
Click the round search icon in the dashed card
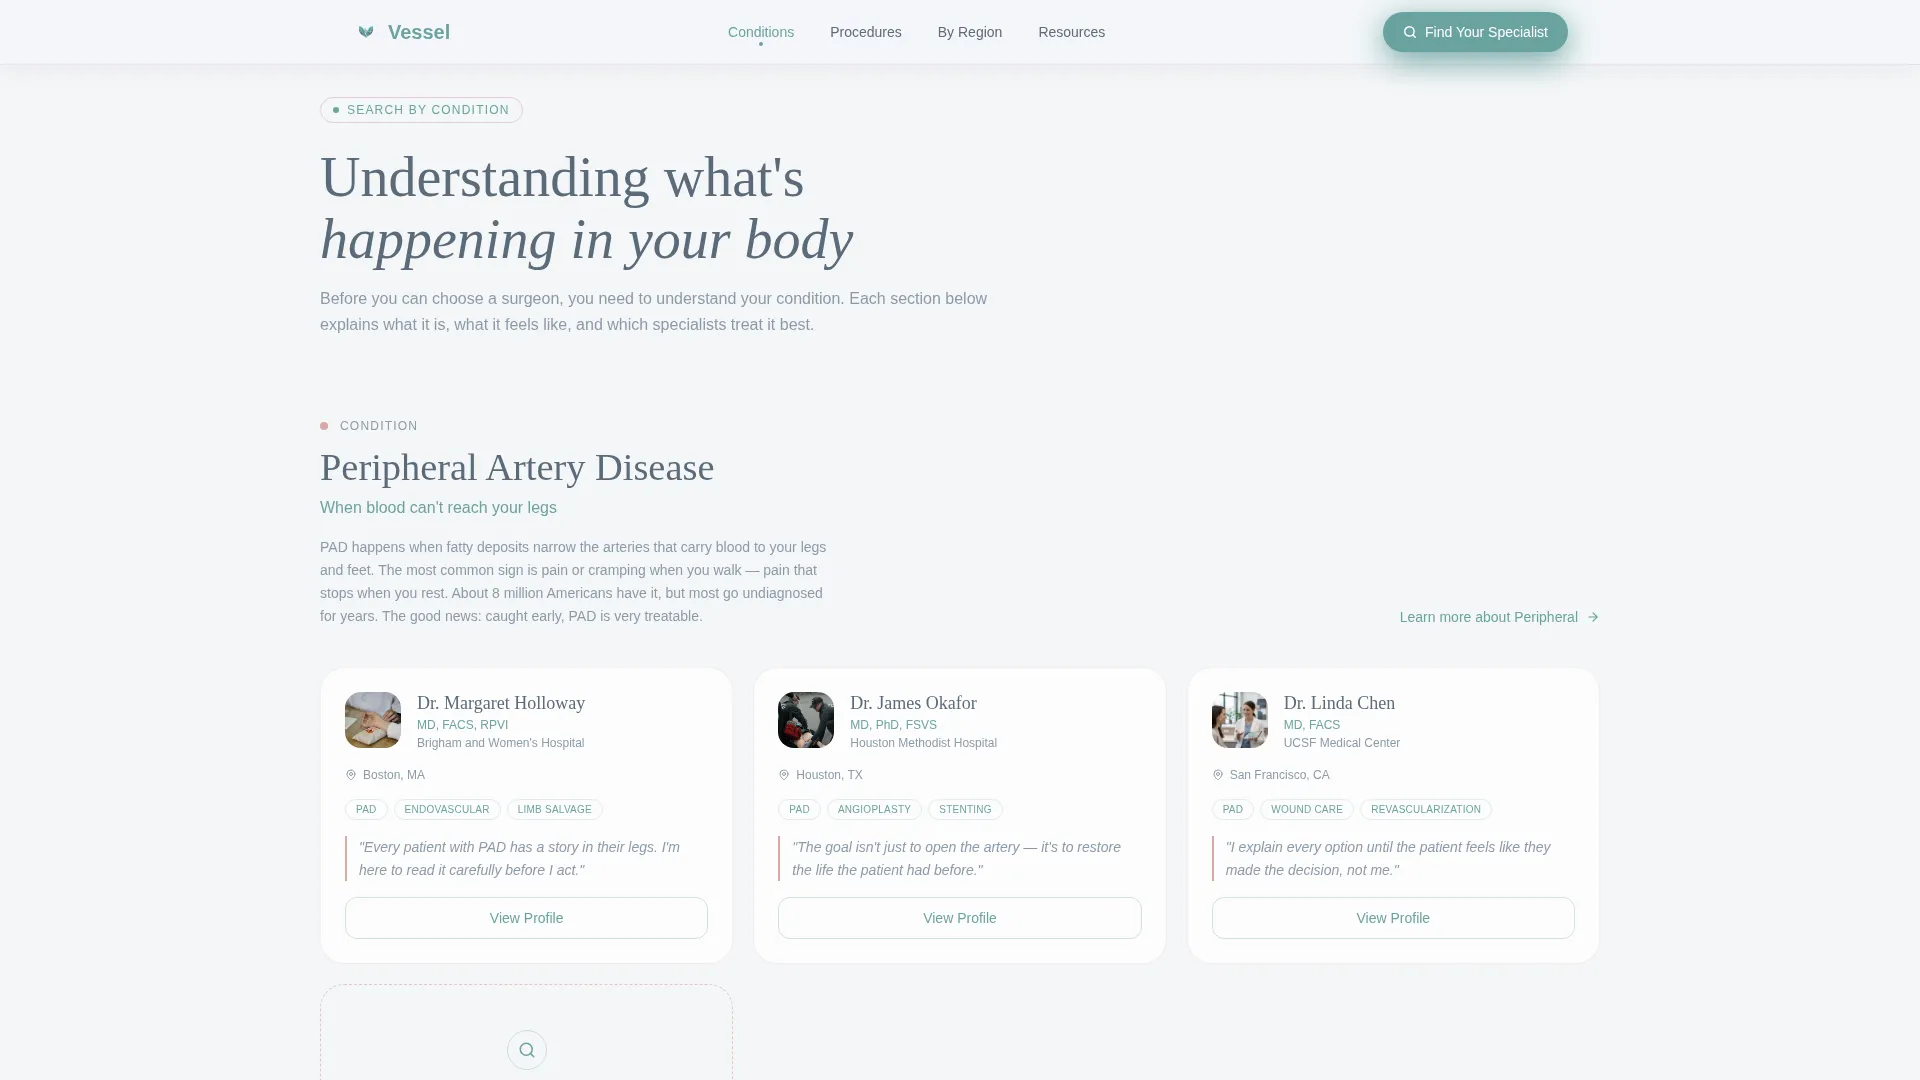coord(527,1050)
